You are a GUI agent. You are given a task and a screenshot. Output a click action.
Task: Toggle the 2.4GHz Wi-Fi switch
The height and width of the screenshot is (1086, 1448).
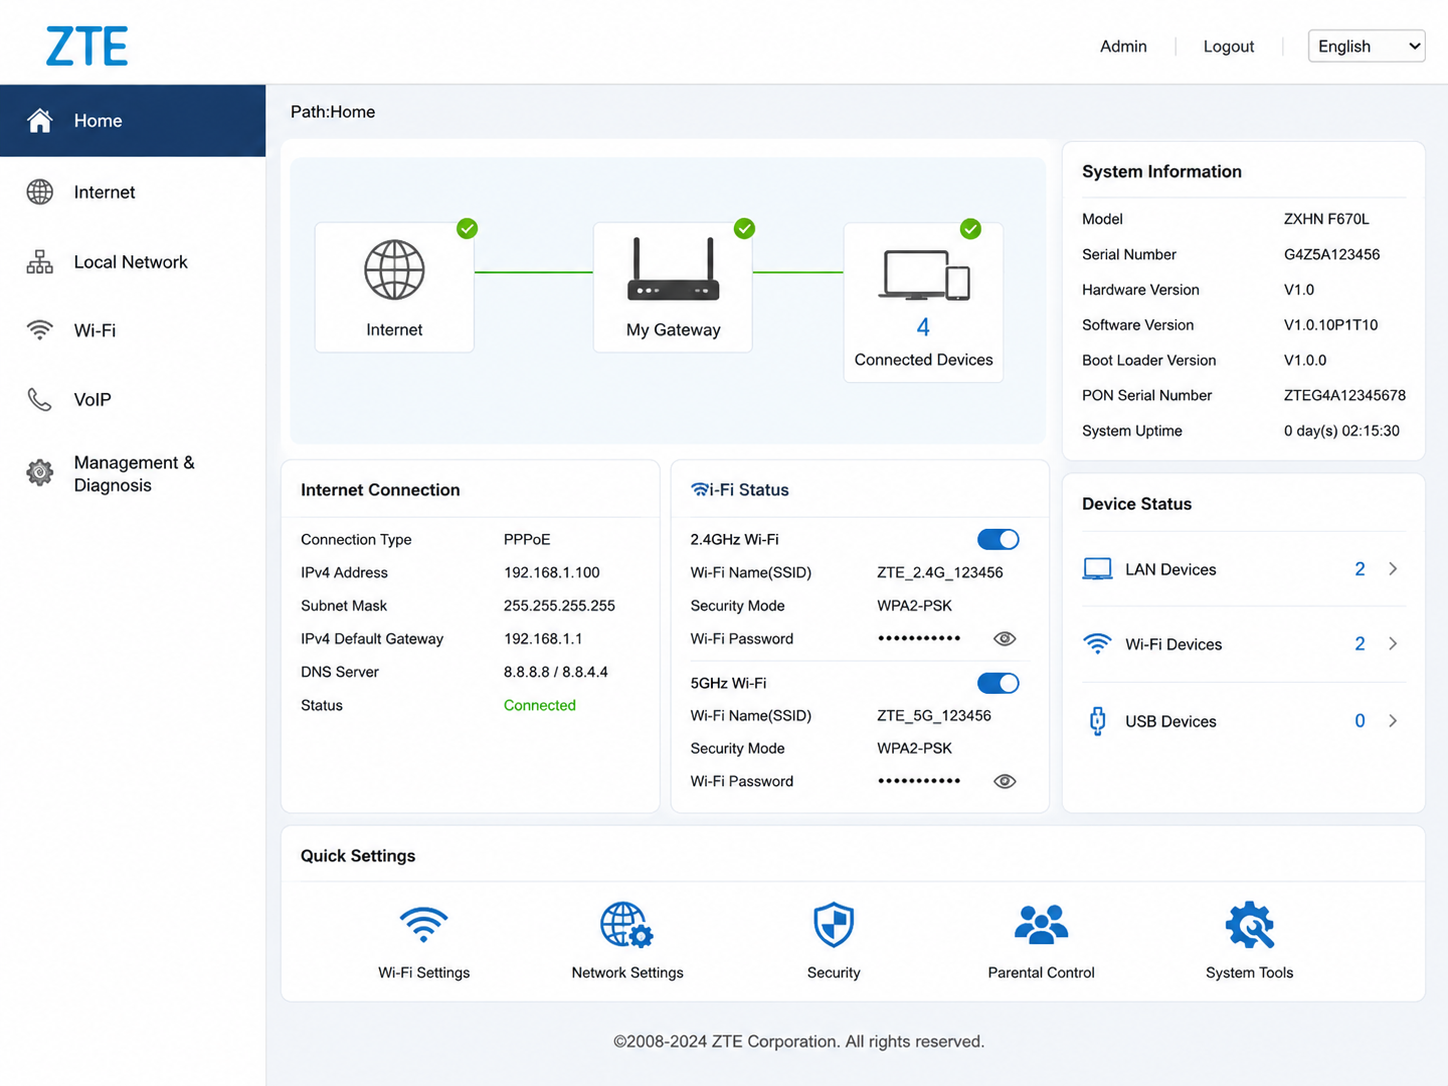coord(998,540)
